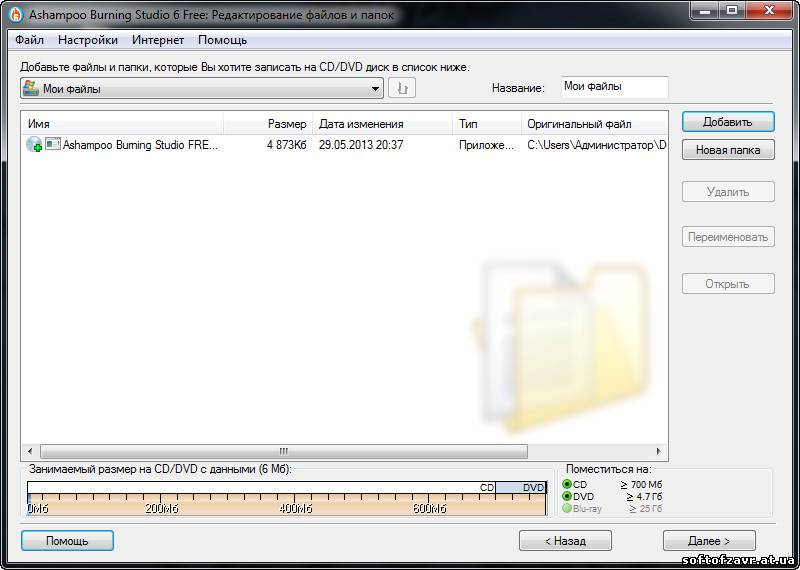This screenshot has height=570, width=800.
Task: Click the Новая папка button
Action: (x=728, y=150)
